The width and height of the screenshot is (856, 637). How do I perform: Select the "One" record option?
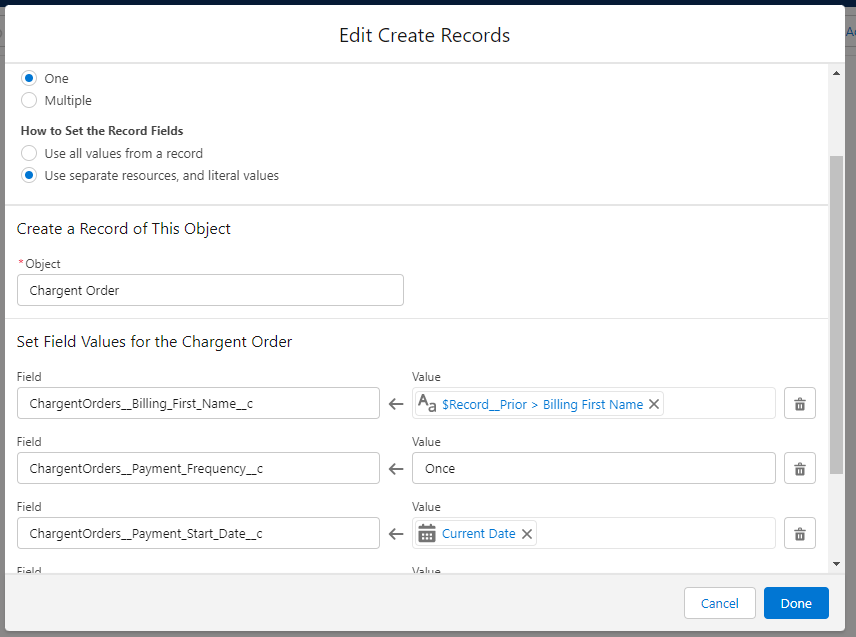point(29,78)
